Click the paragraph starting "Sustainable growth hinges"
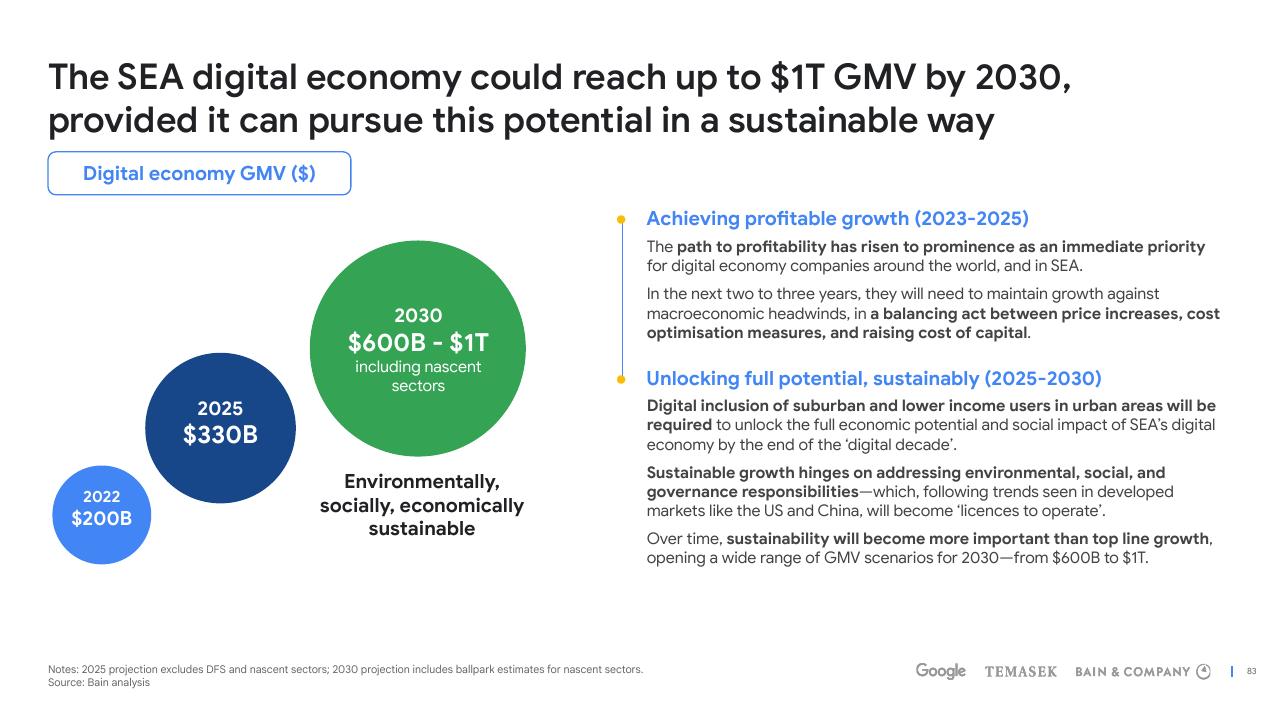The width and height of the screenshot is (1280, 720). (910, 492)
